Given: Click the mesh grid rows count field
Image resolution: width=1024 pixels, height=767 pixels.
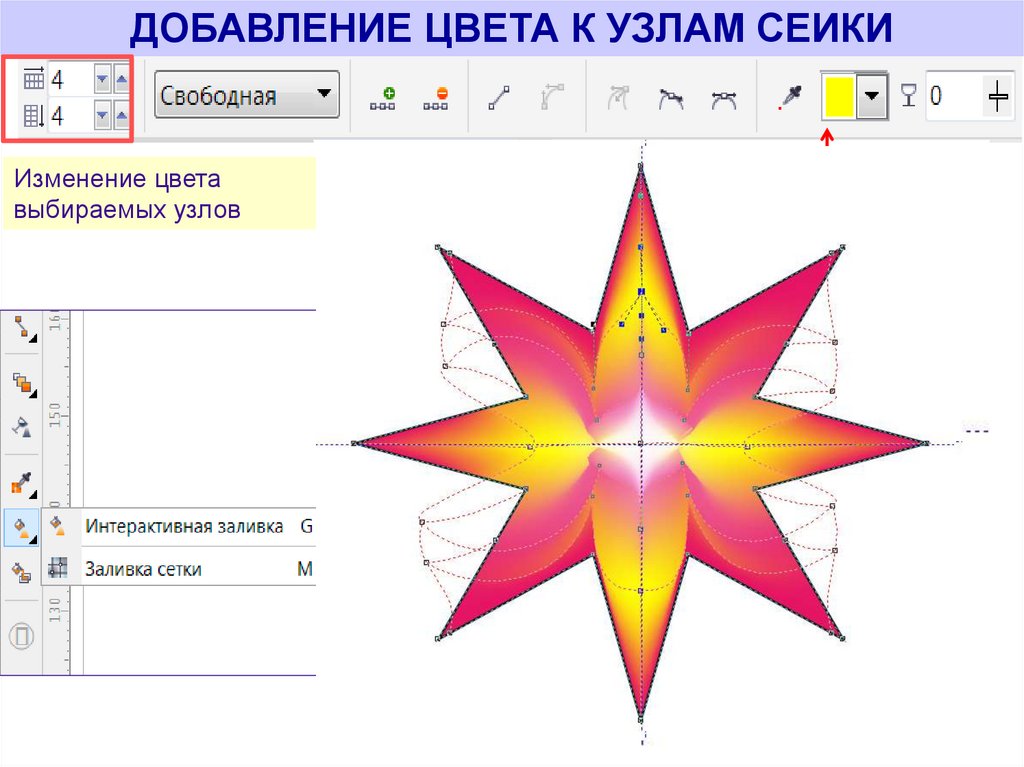Looking at the screenshot, I should pyautogui.click(x=71, y=116).
